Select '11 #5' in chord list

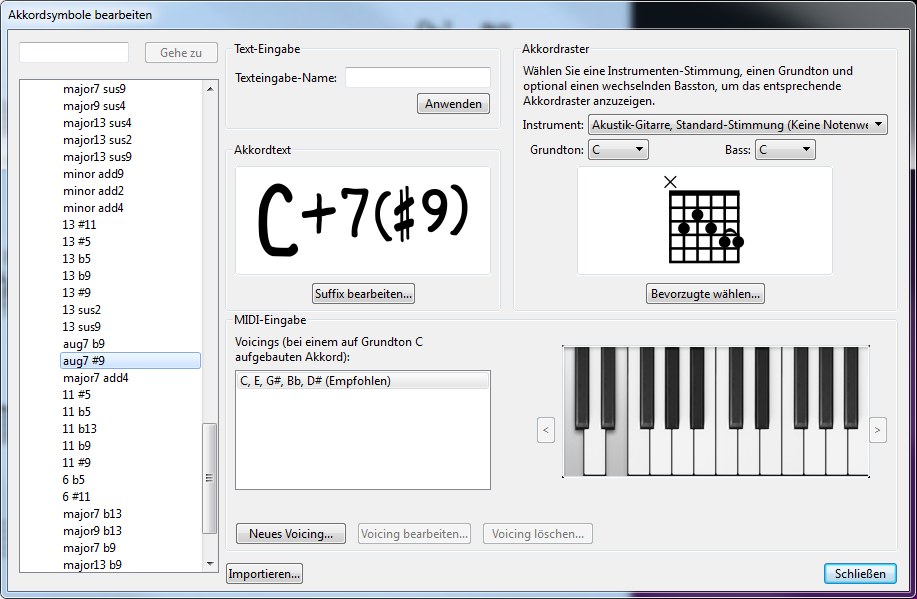pyautogui.click(x=77, y=394)
